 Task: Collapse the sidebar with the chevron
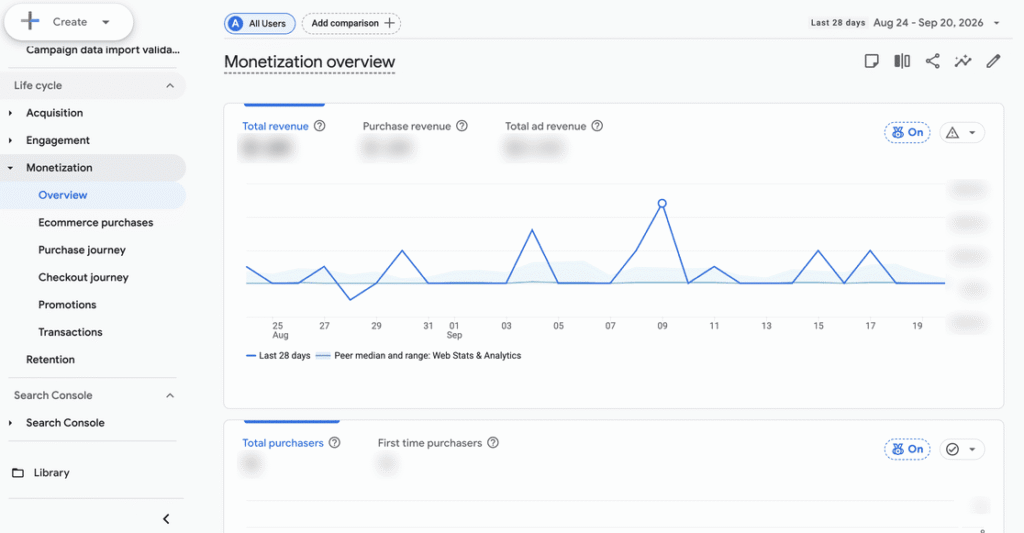coord(166,519)
